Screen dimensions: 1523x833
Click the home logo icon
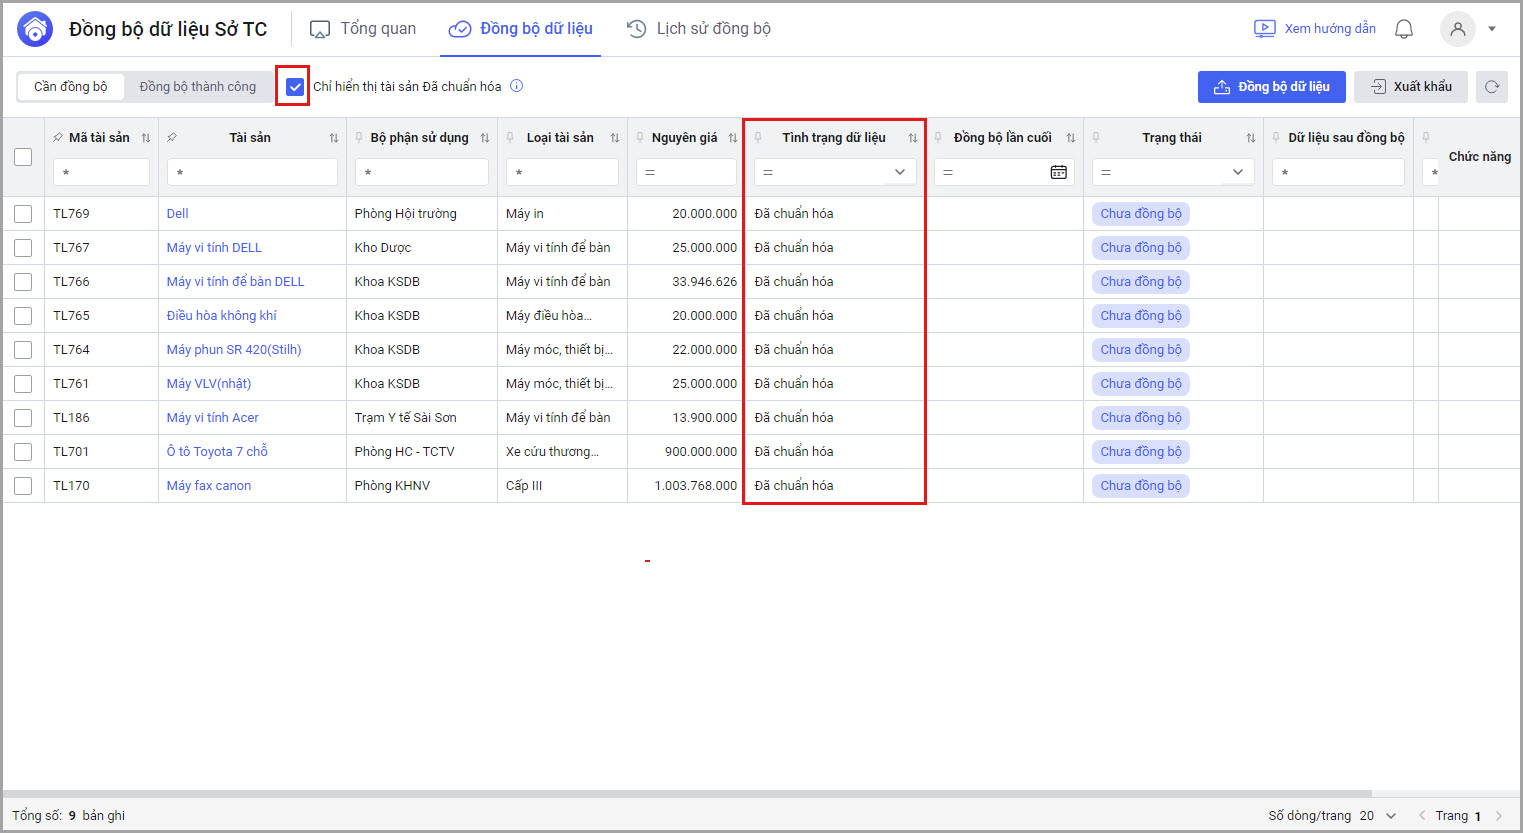point(35,29)
